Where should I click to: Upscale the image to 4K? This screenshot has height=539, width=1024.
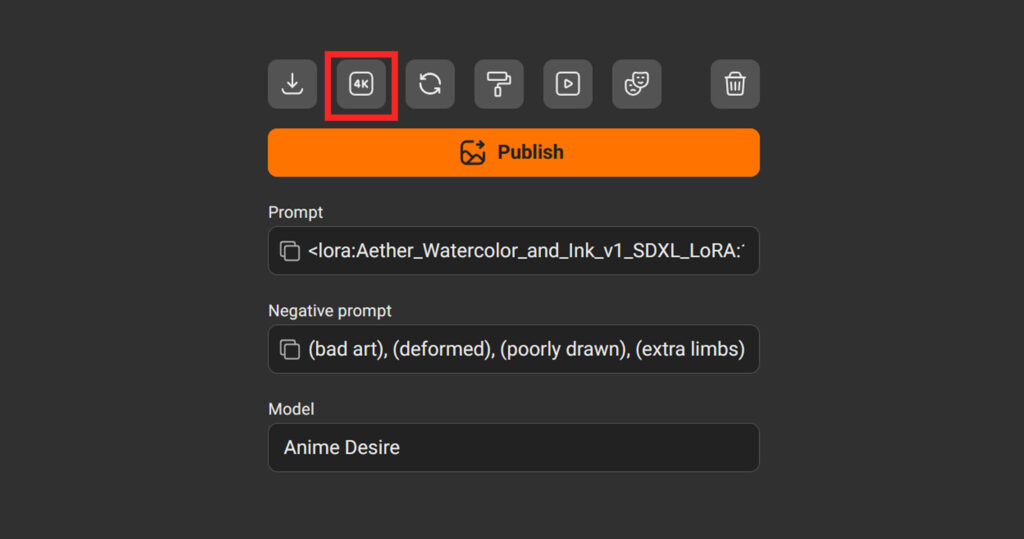click(361, 84)
